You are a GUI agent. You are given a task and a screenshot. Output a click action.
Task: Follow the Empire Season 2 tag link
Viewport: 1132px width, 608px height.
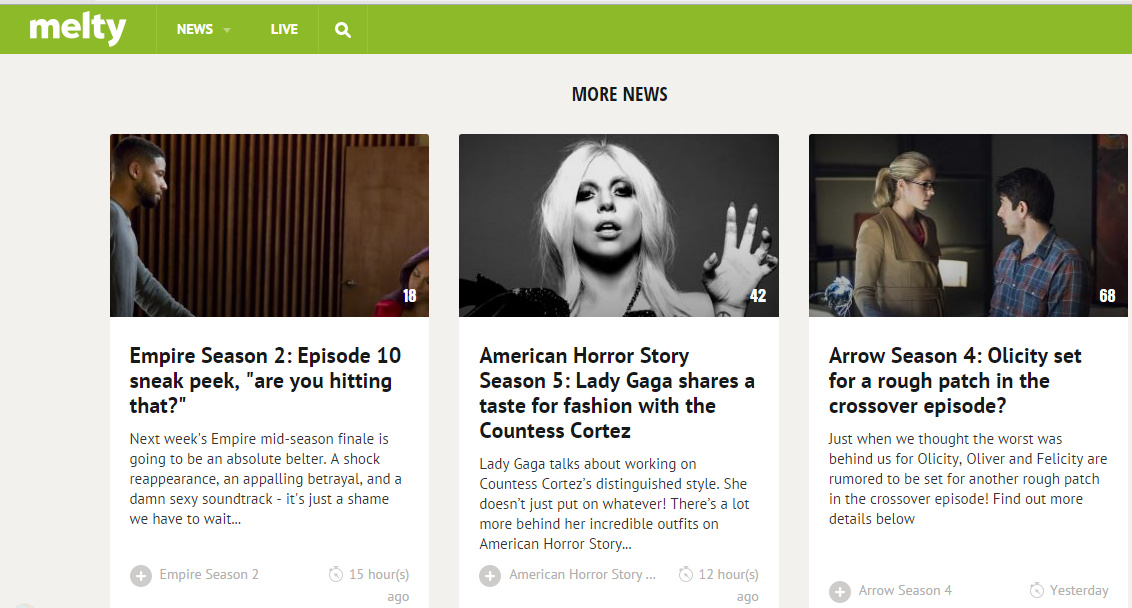(209, 574)
